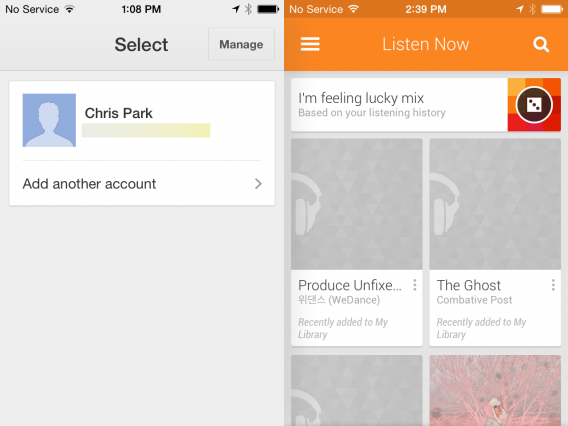Screen dimensions: 568x426
Task: Open the hamburger navigation menu
Action: (x=310, y=44)
